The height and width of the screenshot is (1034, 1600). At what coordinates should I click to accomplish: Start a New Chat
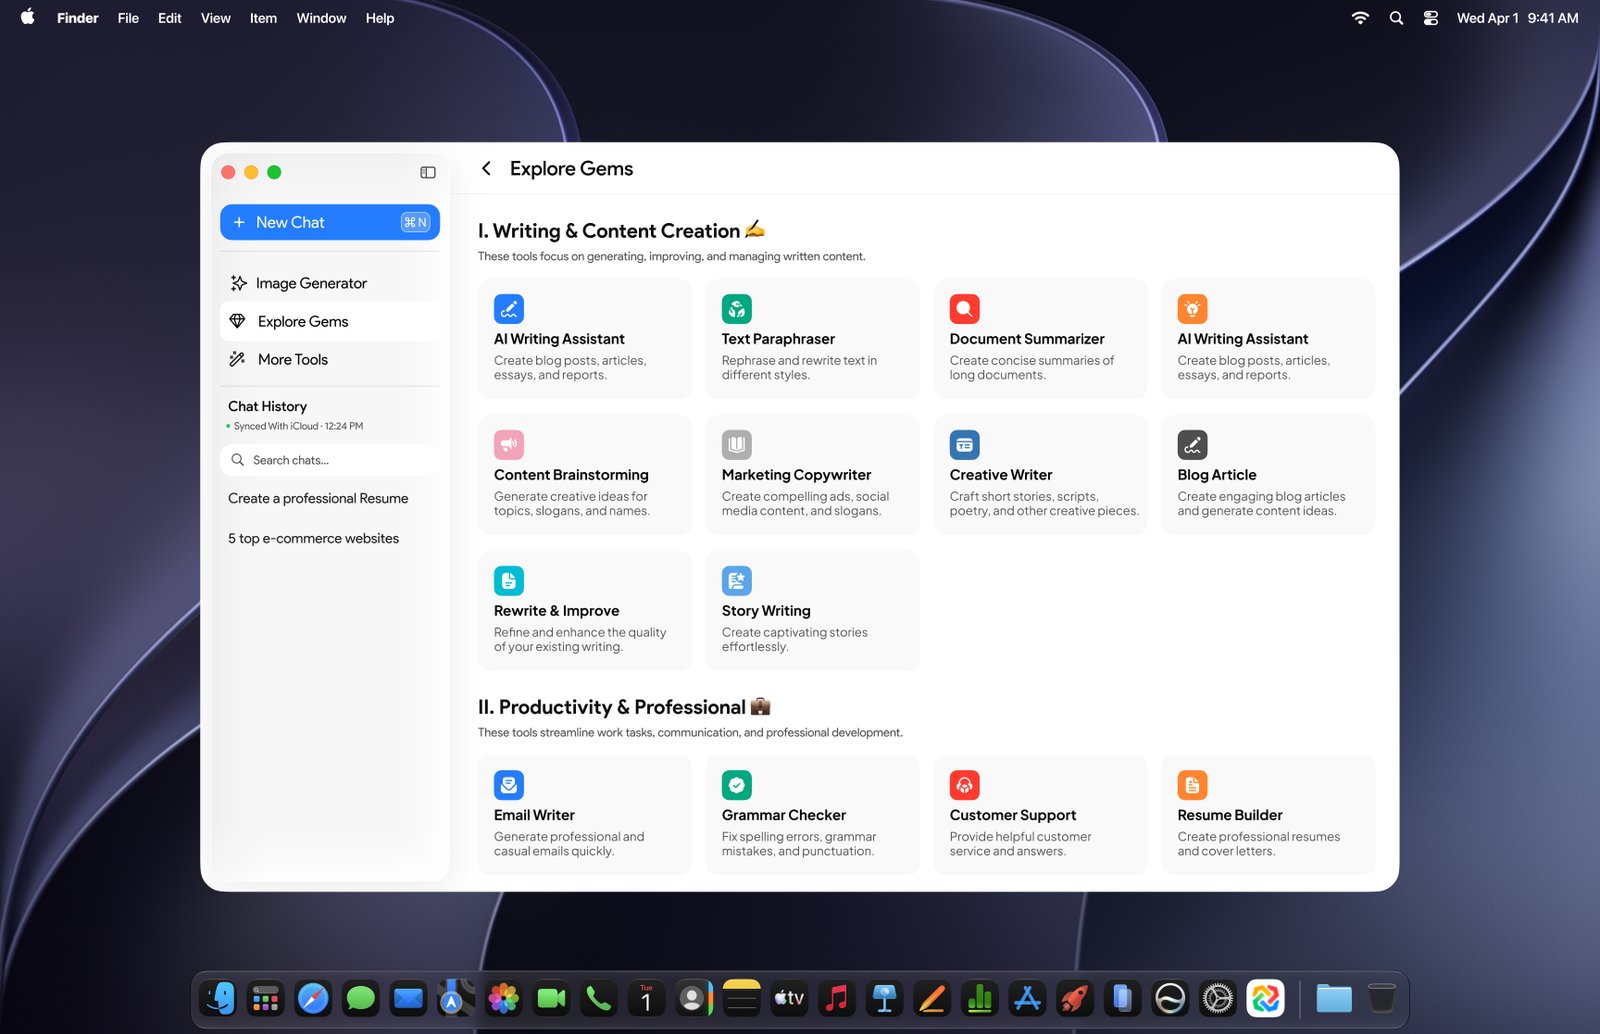pyautogui.click(x=330, y=222)
